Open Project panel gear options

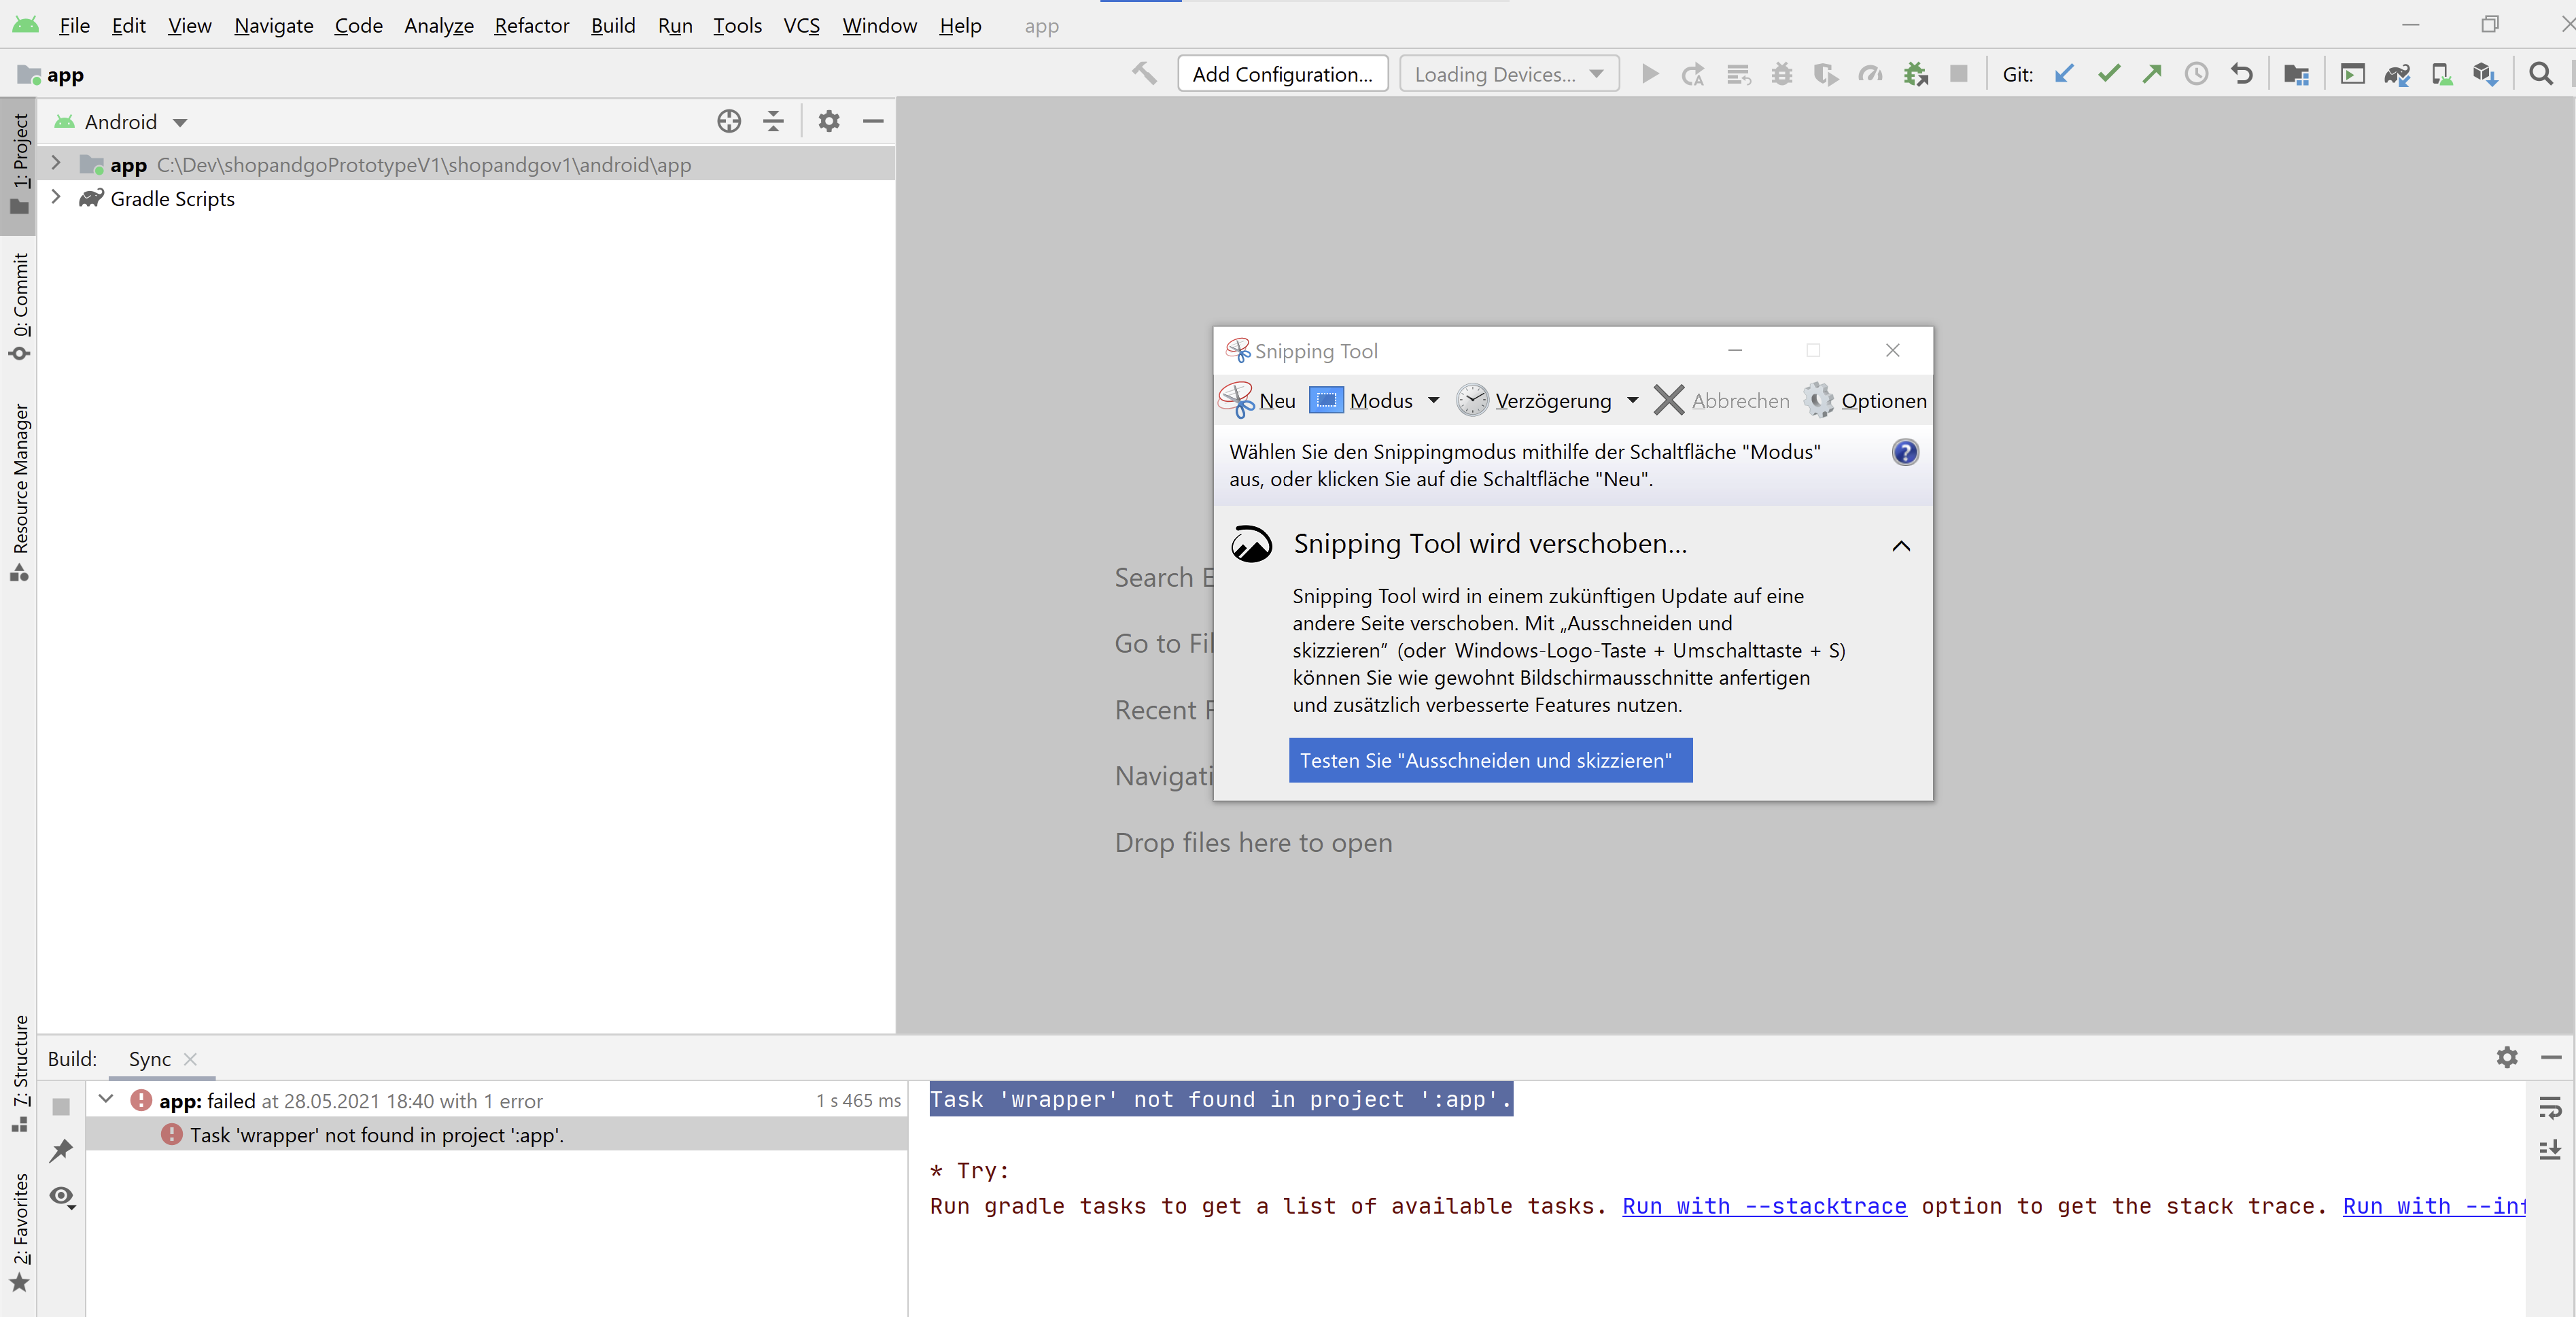pyautogui.click(x=829, y=121)
